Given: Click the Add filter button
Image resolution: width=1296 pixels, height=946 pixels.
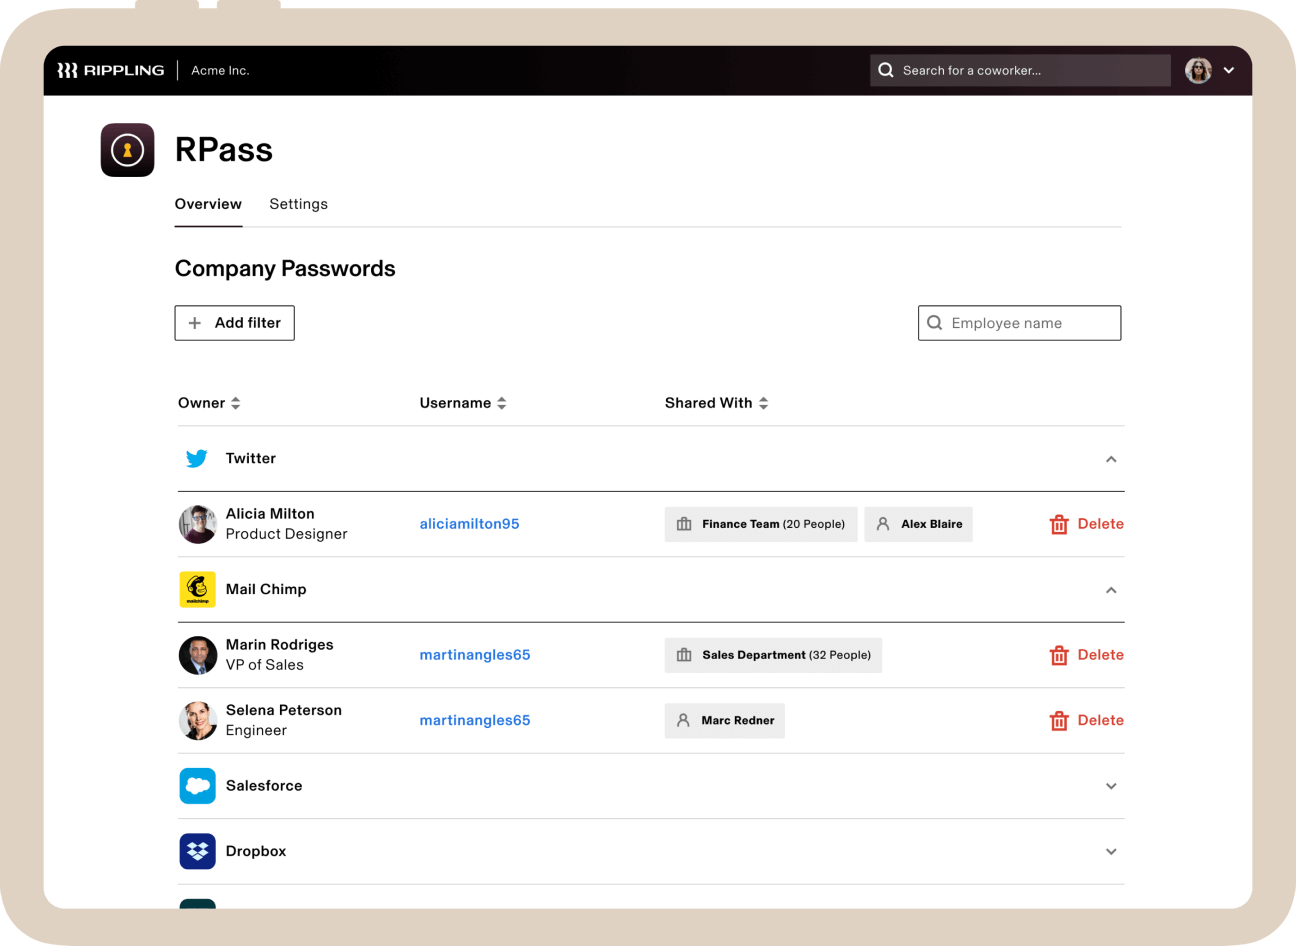Looking at the screenshot, I should [234, 323].
